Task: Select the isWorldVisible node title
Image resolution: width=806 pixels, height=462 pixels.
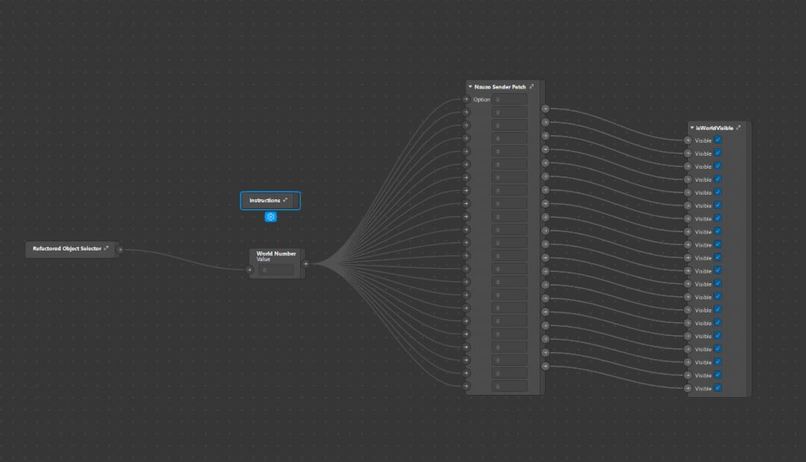Action: coord(715,128)
